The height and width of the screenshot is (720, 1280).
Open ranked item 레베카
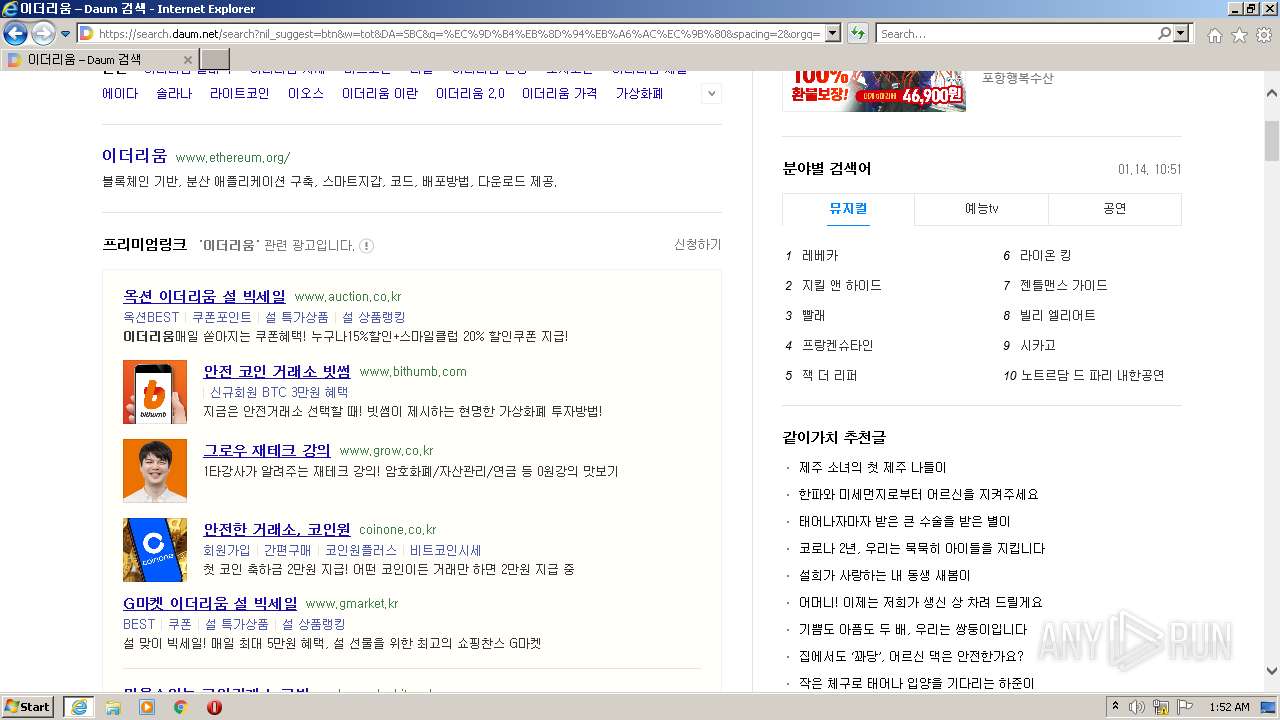(x=820, y=256)
